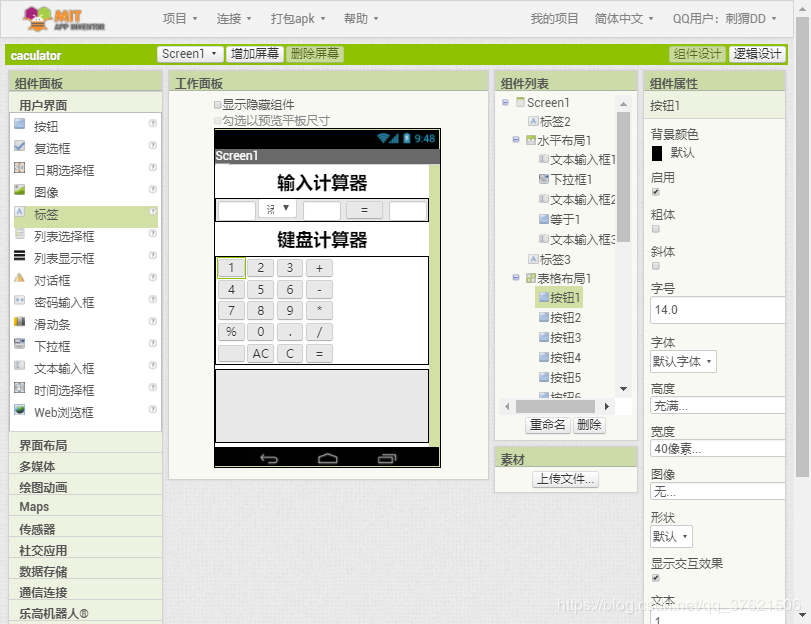Click the black 背景颜色 swatch
The height and width of the screenshot is (624, 811).
(657, 153)
